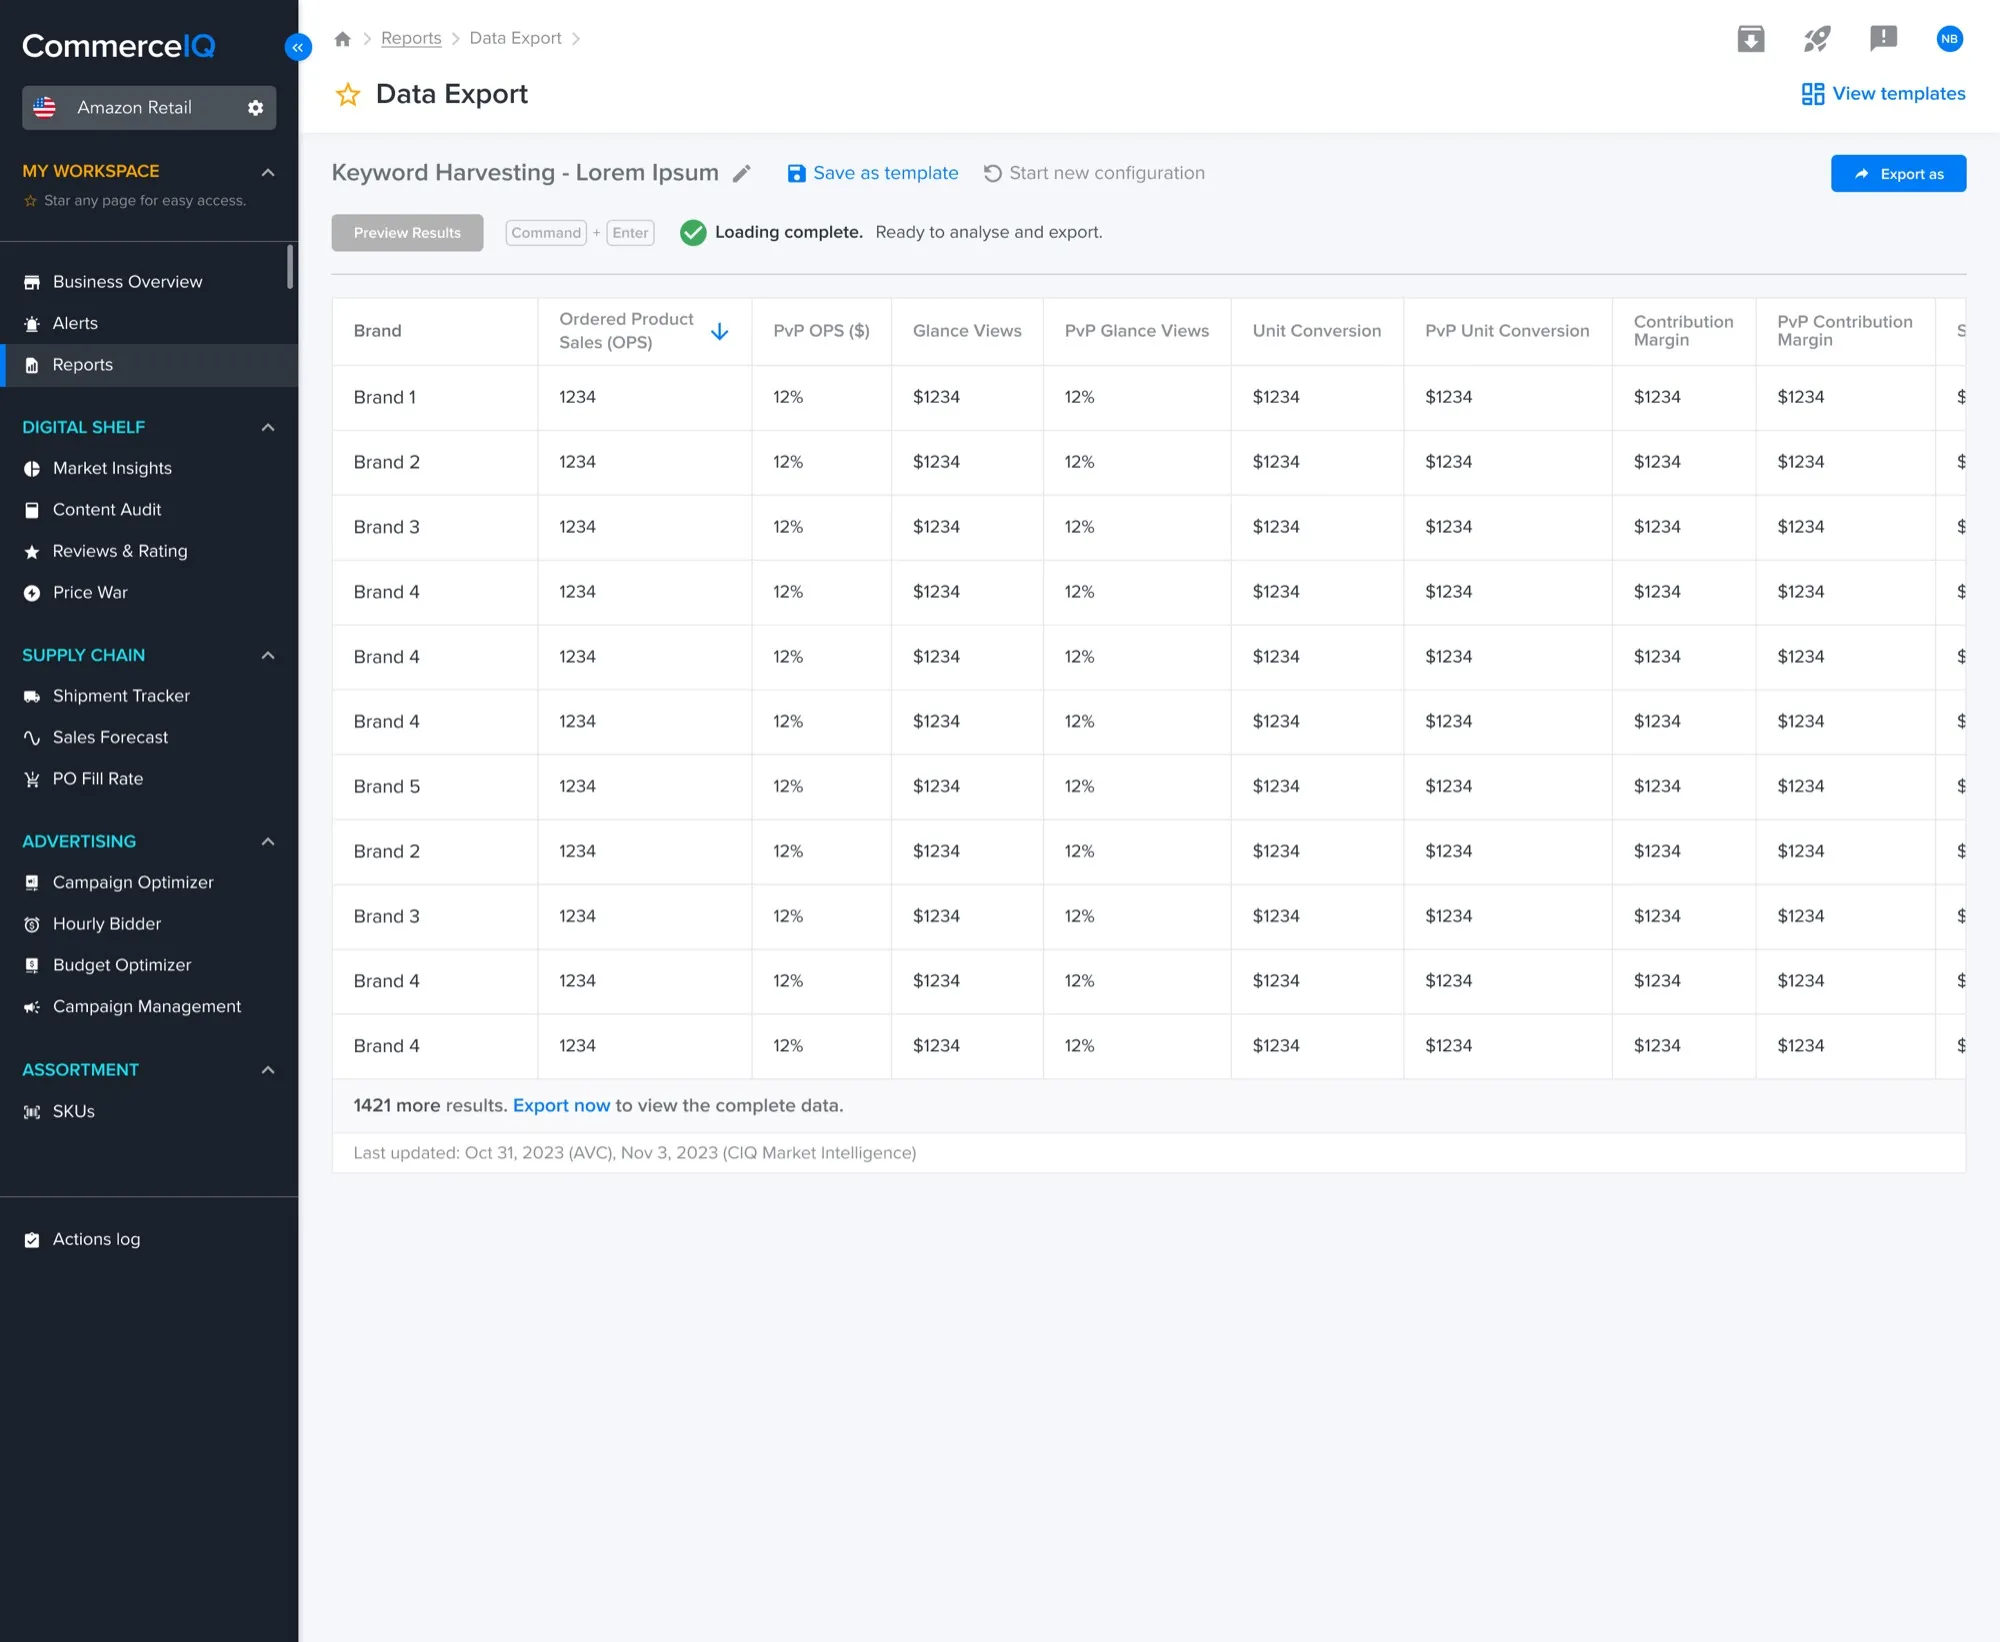
Task: Click the PvP Glance Views header
Action: [1136, 332]
